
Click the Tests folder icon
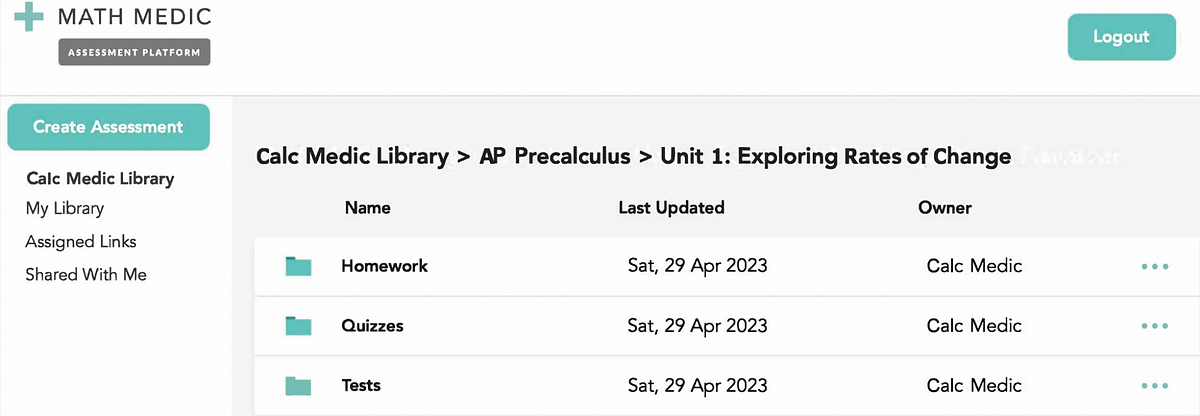point(298,386)
